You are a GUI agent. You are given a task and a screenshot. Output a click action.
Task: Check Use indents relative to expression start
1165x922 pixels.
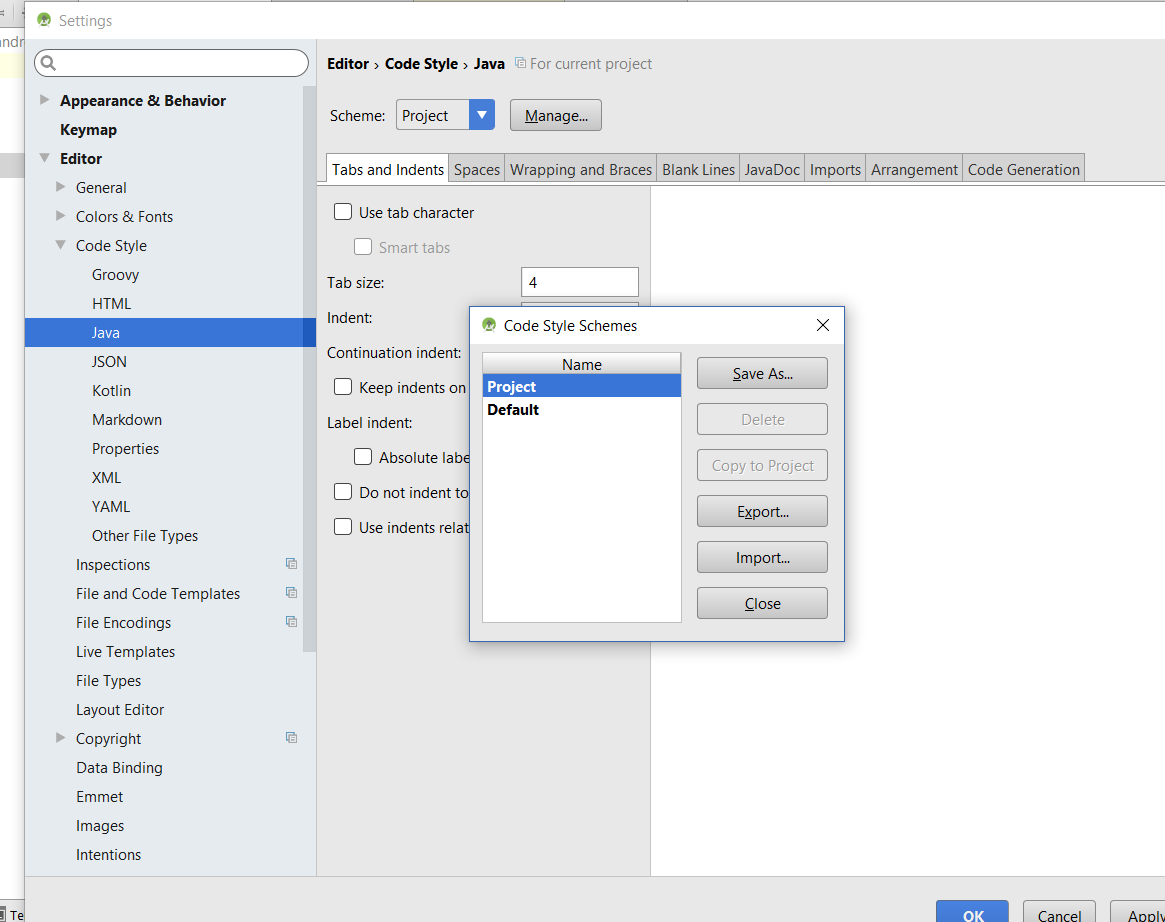[x=343, y=527]
